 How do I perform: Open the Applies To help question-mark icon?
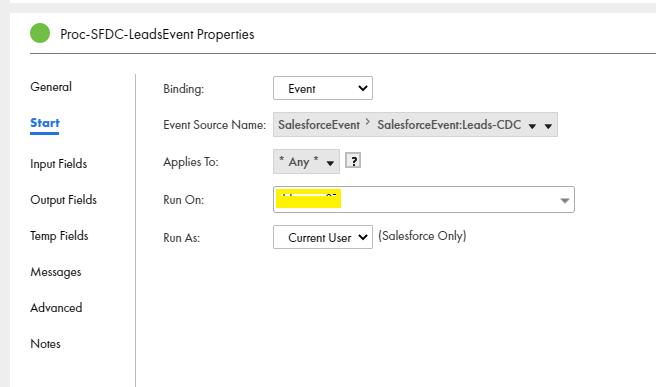point(353,161)
